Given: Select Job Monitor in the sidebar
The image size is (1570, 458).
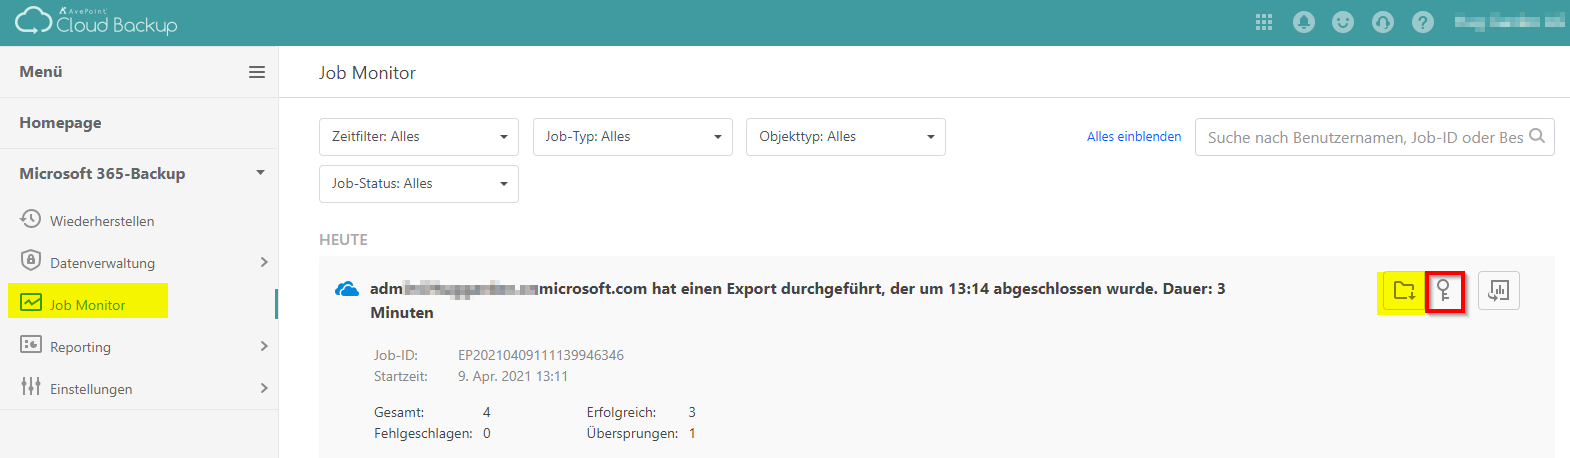Looking at the screenshot, I should pos(87,305).
